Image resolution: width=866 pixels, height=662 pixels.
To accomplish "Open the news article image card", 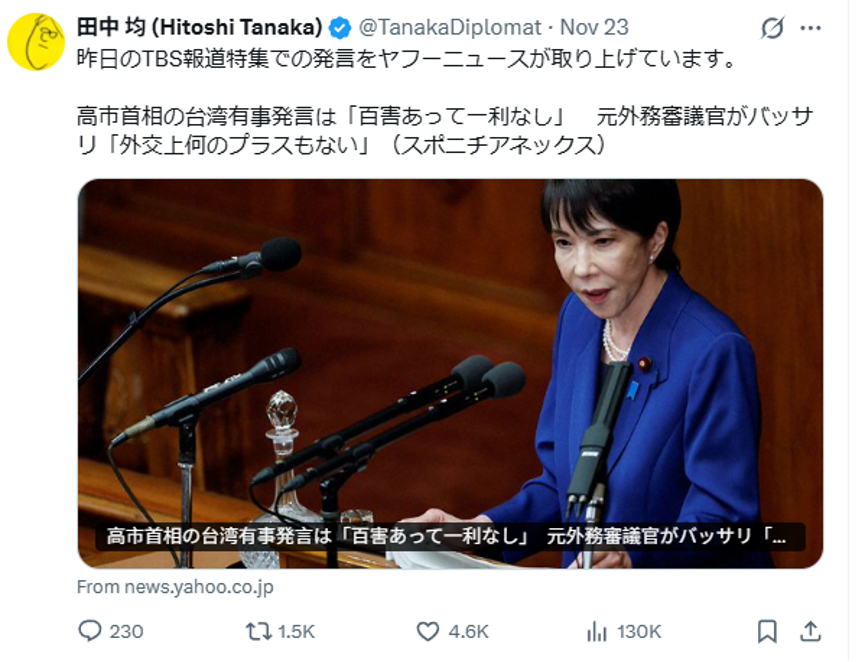I will [450, 373].
